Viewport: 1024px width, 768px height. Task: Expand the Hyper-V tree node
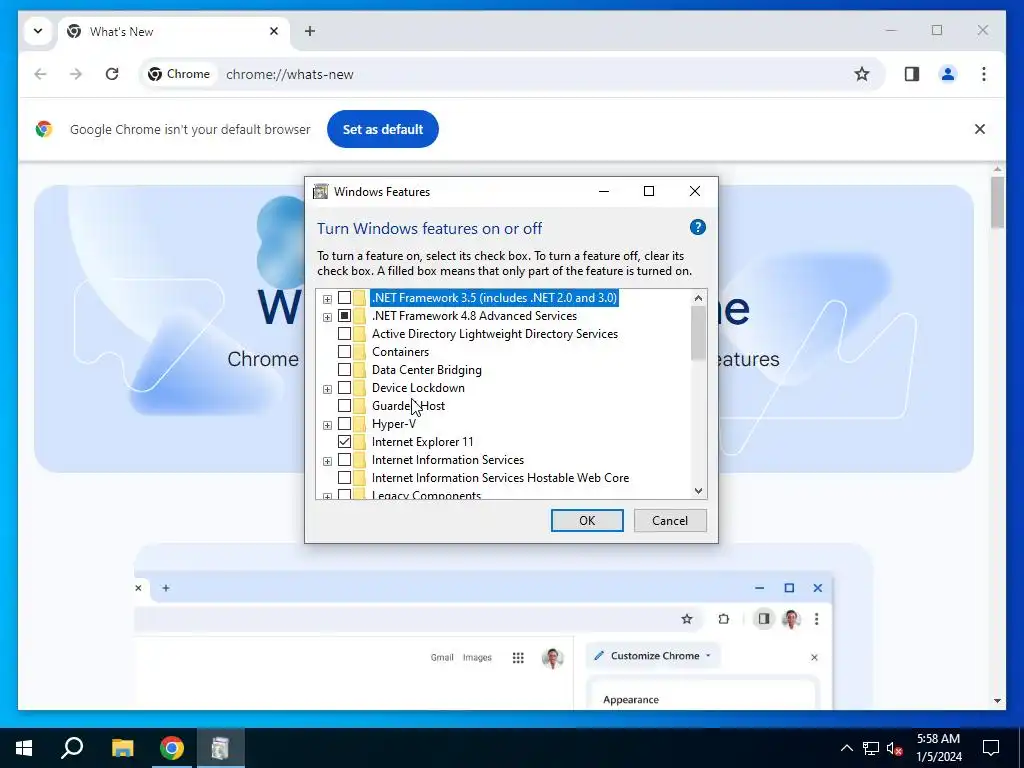pyautogui.click(x=327, y=425)
